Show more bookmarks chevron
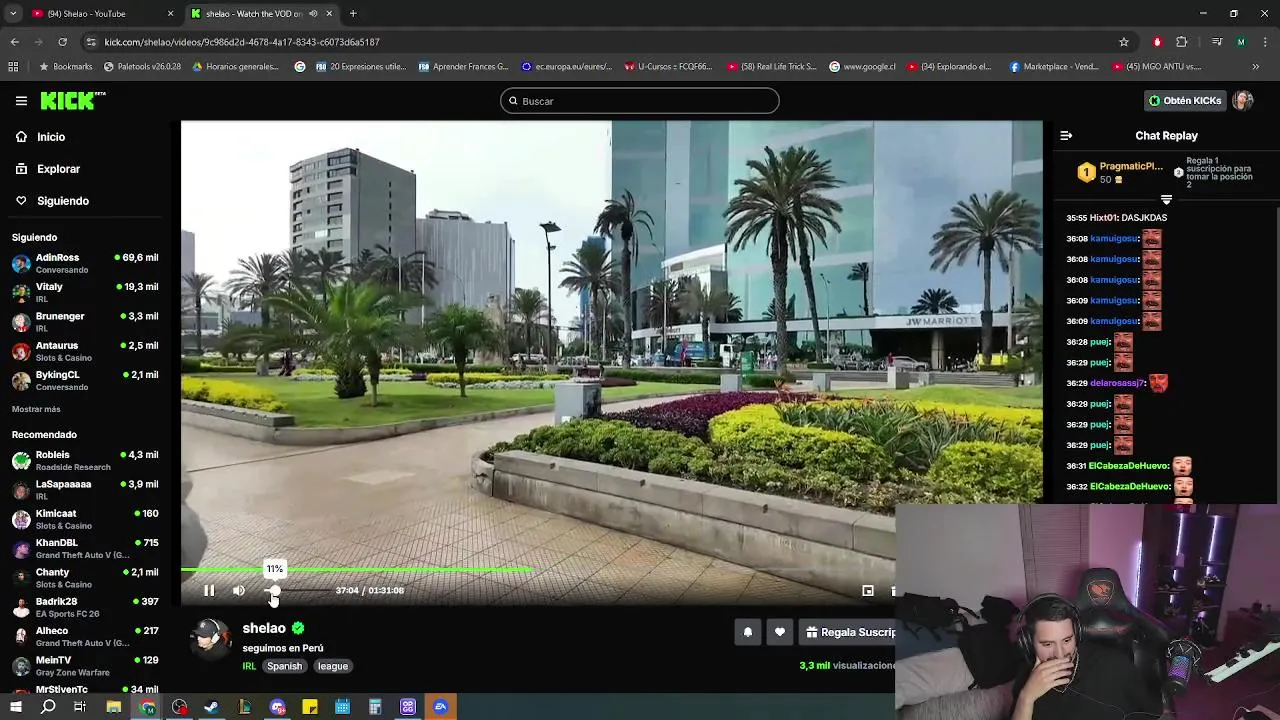Viewport: 1280px width, 720px height. click(1256, 67)
